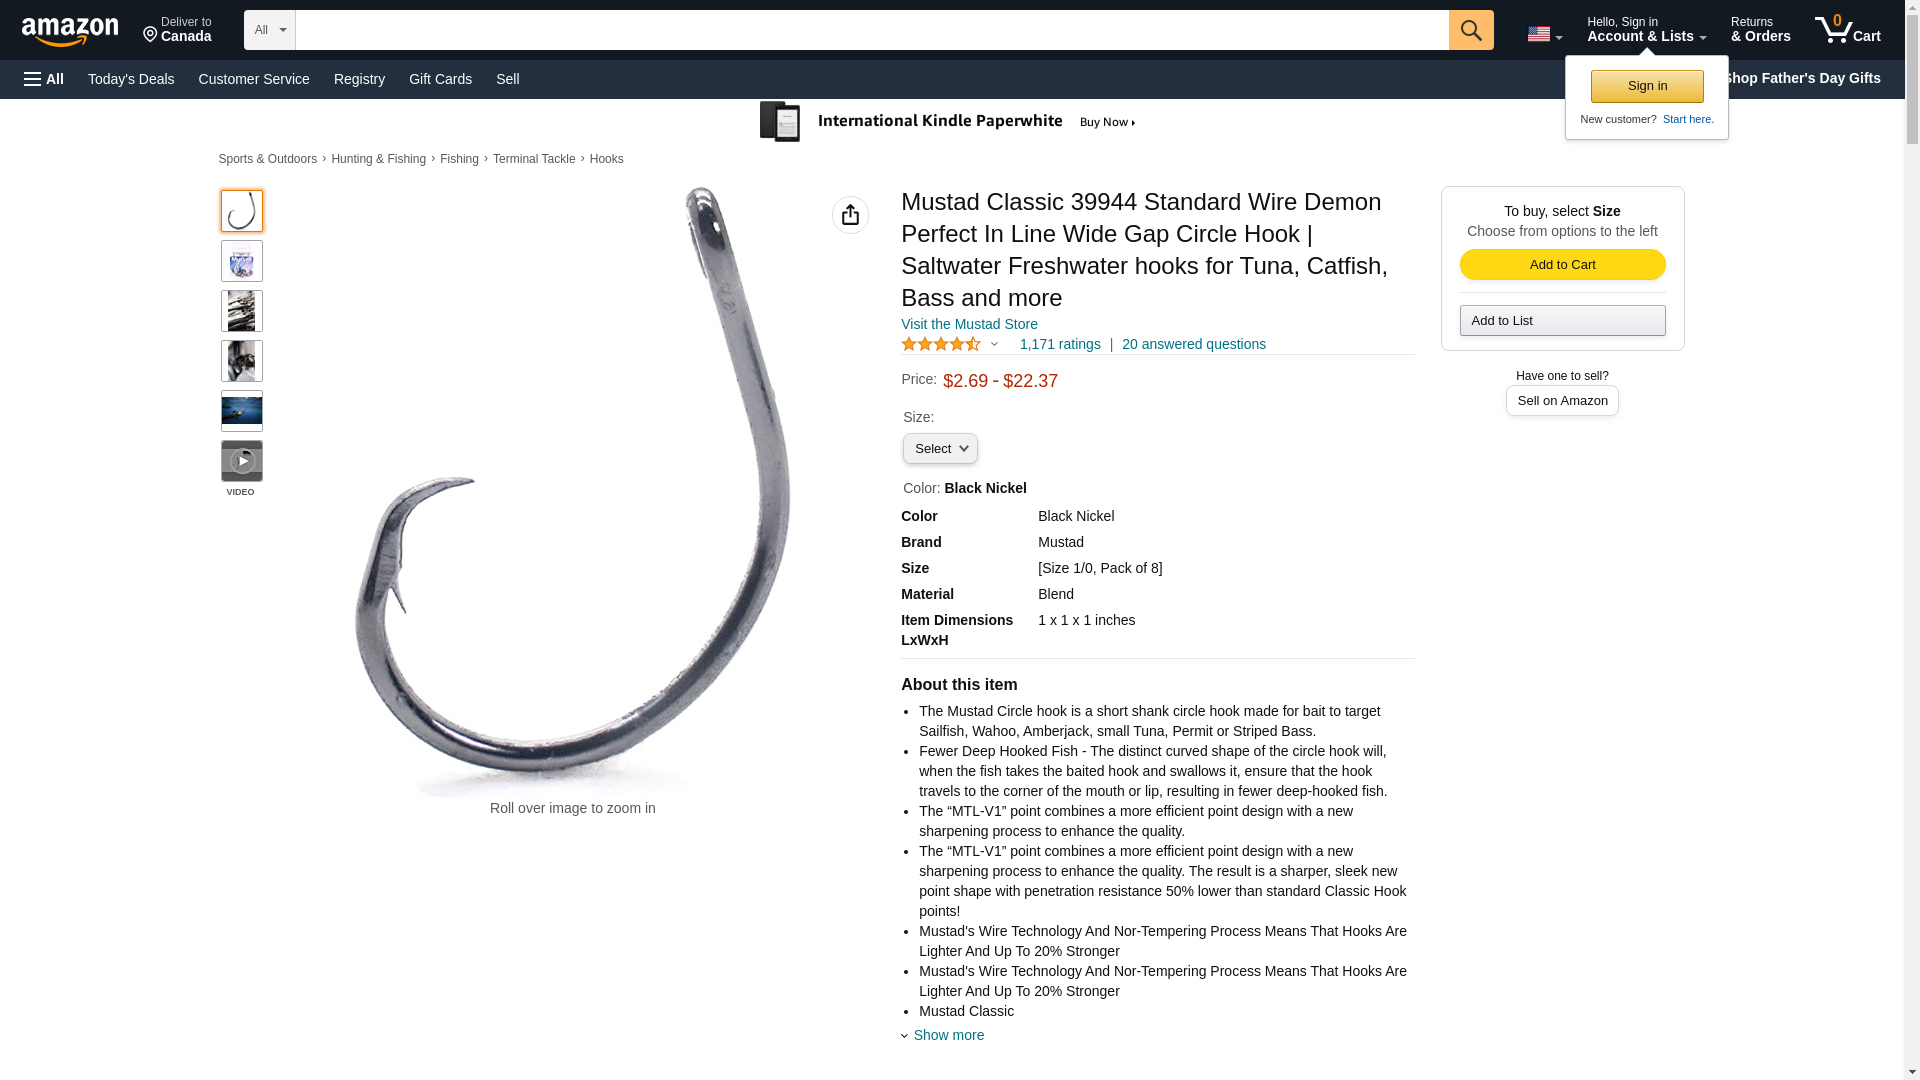This screenshot has width=1920, height=1080.
Task: Open Today's Deals in the nav bar
Action: [x=131, y=79]
